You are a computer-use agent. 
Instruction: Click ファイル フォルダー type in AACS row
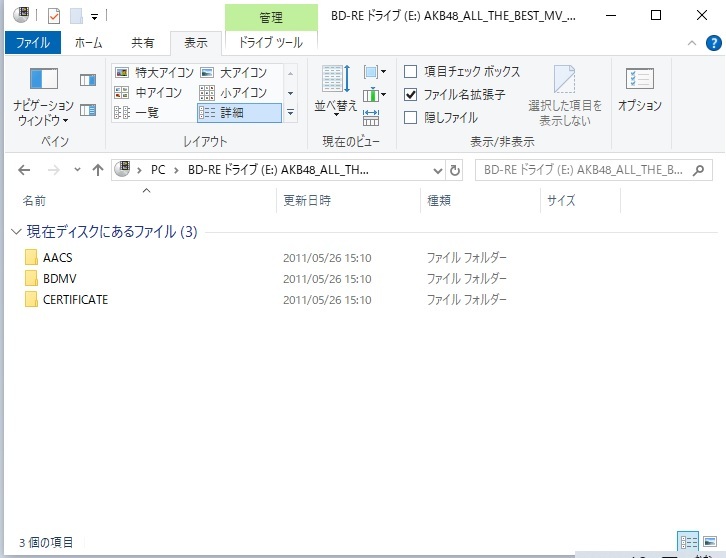coord(466,257)
